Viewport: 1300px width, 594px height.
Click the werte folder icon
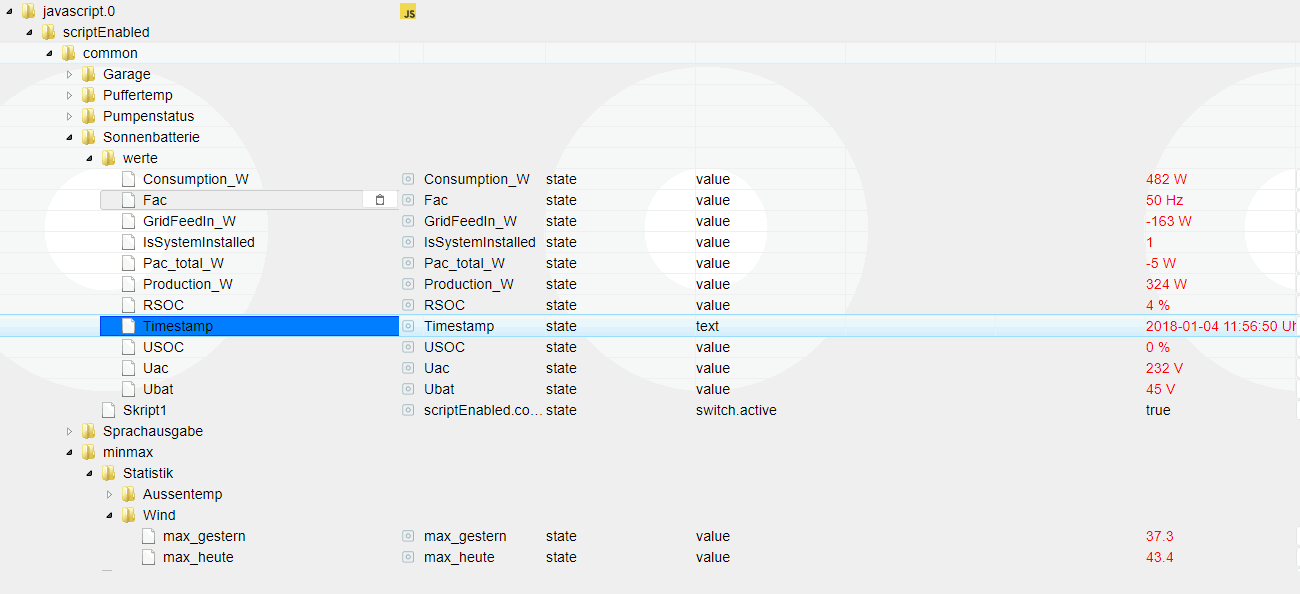click(x=109, y=158)
